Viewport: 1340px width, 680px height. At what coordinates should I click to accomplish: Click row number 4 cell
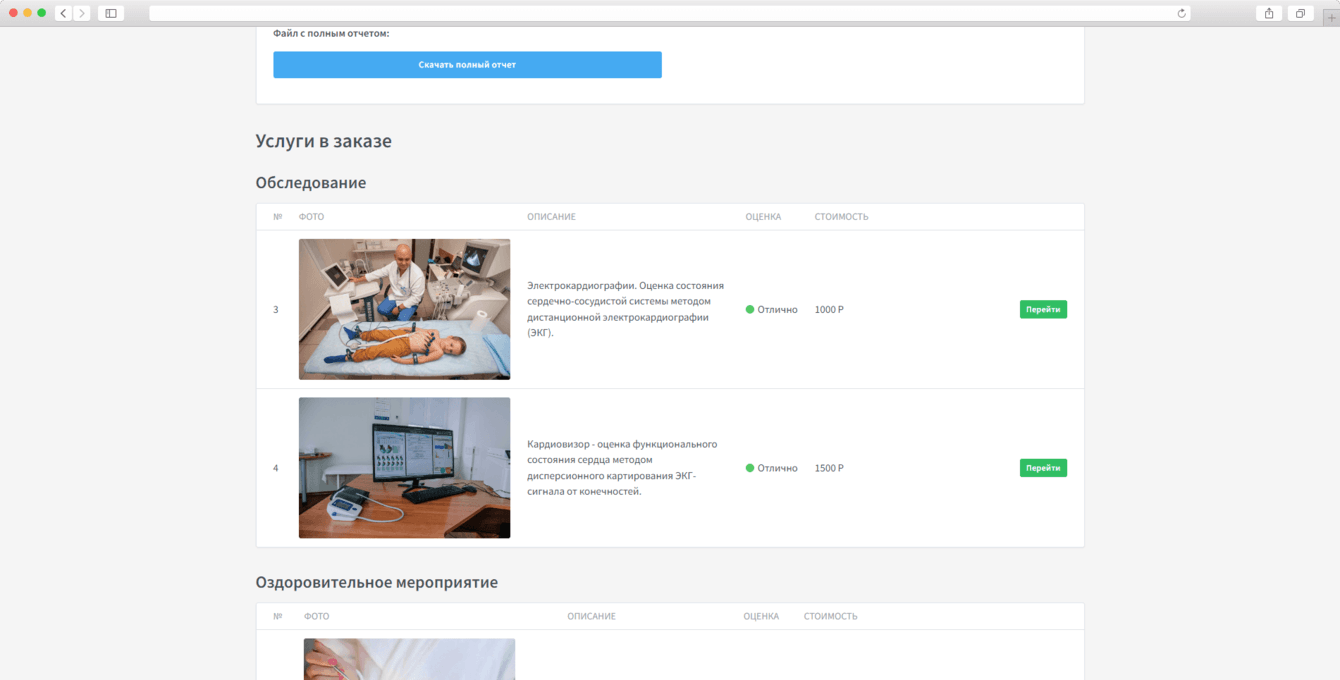pyautogui.click(x=276, y=468)
